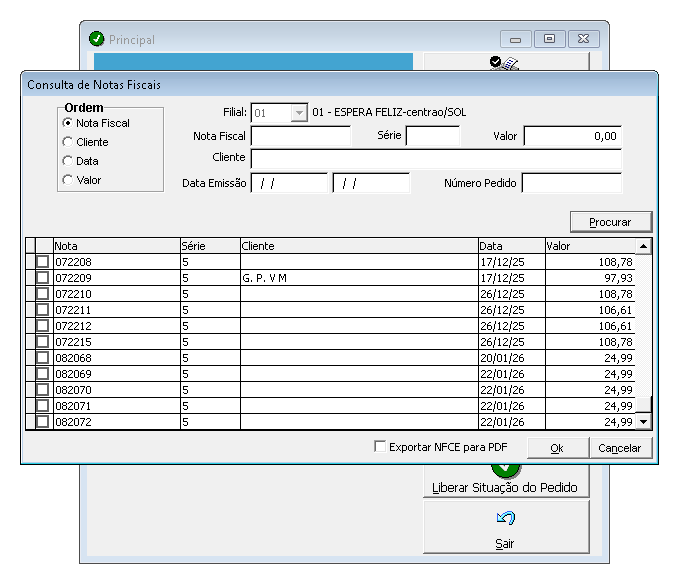Viewport: 698px width, 574px height.
Task: Click the grid scrollbar down arrow
Action: (643, 422)
